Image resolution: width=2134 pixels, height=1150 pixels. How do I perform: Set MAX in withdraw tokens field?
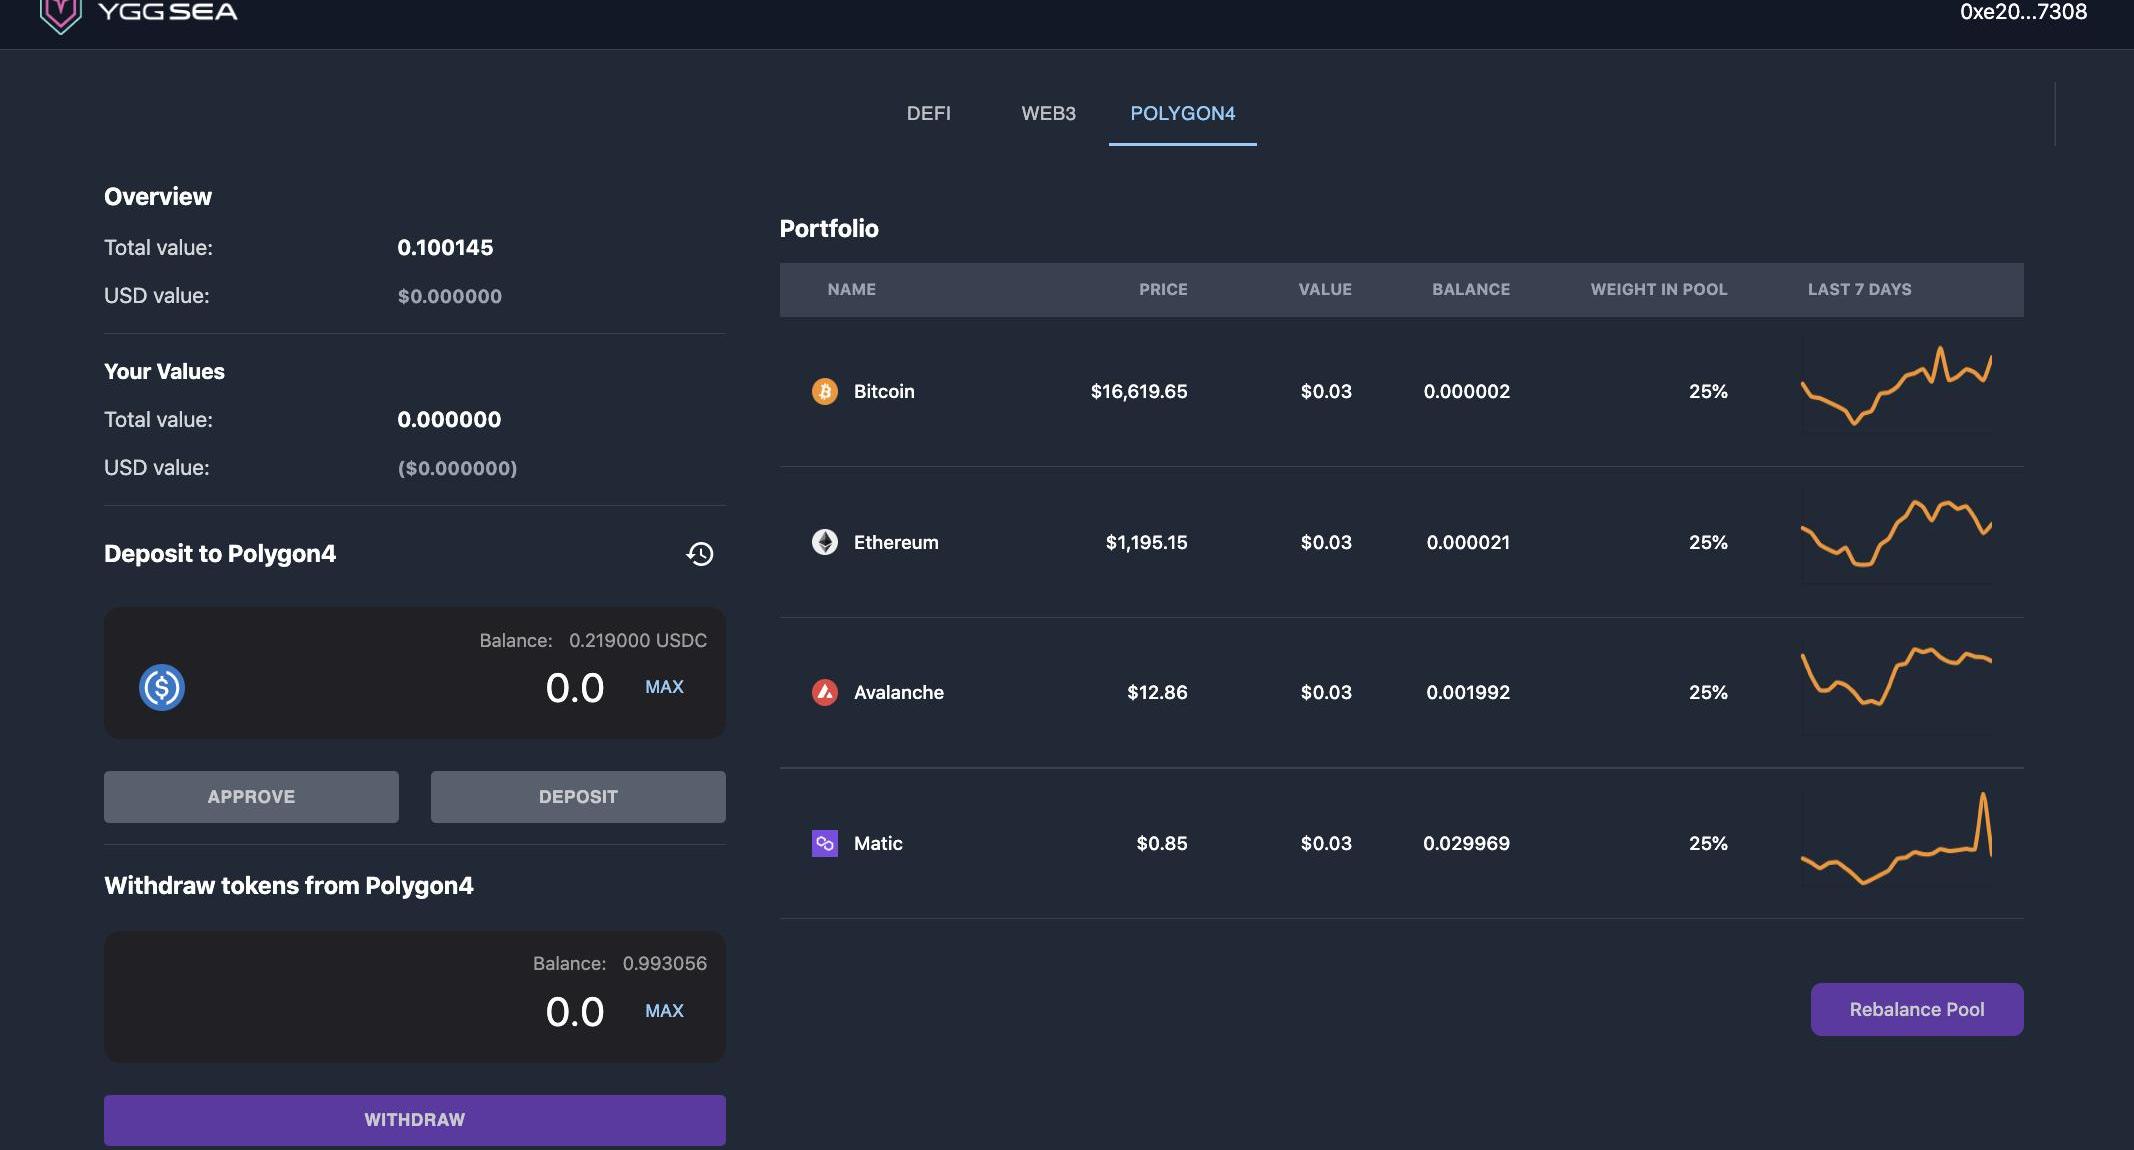click(x=664, y=1011)
